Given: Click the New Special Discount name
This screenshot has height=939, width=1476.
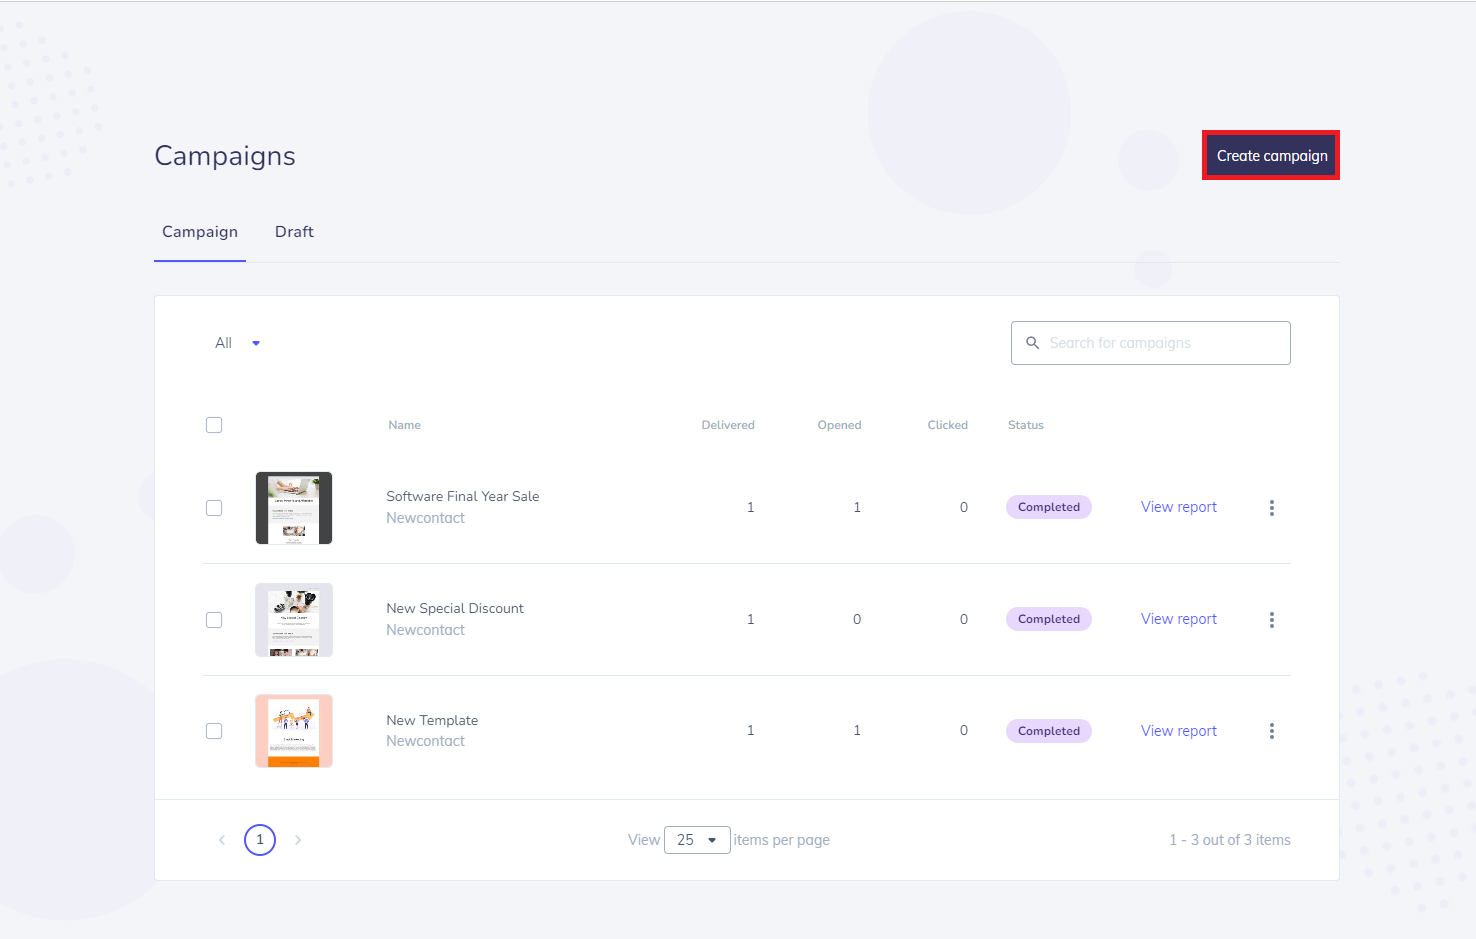Looking at the screenshot, I should click(455, 608).
